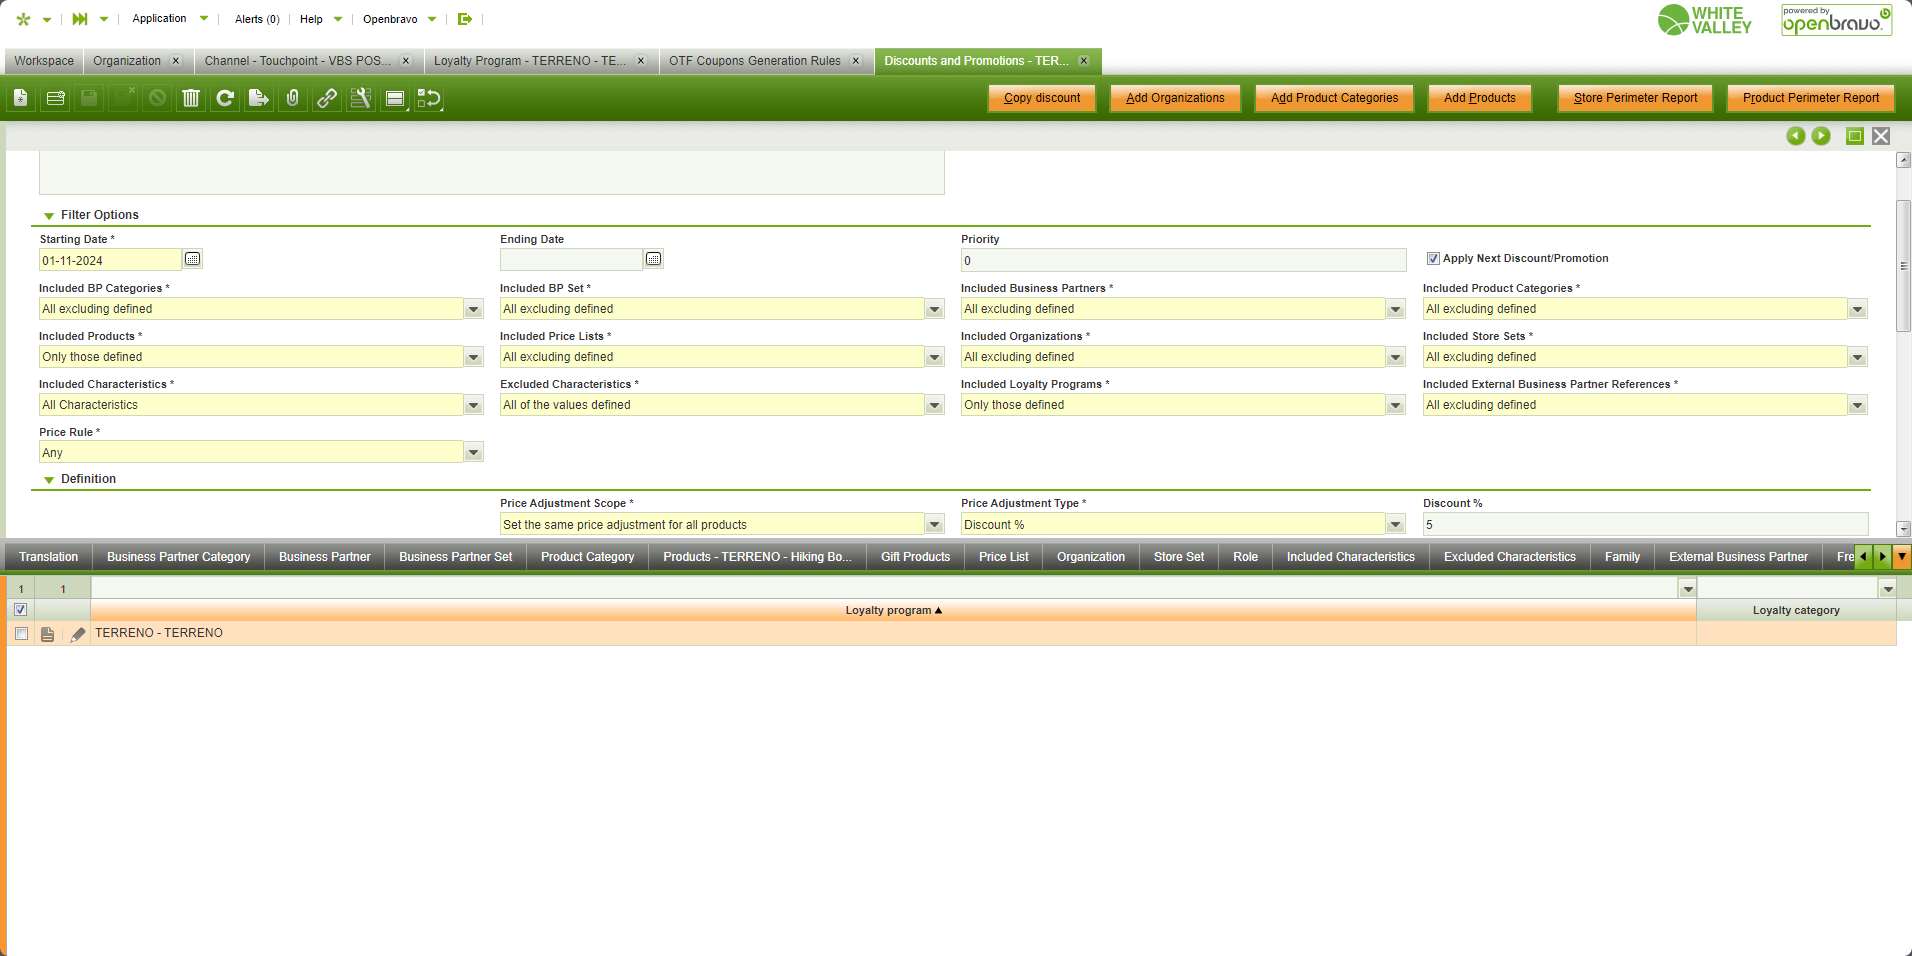This screenshot has height=956, width=1912.
Task: Log out using the exit icon
Action: pyautogui.click(x=465, y=19)
